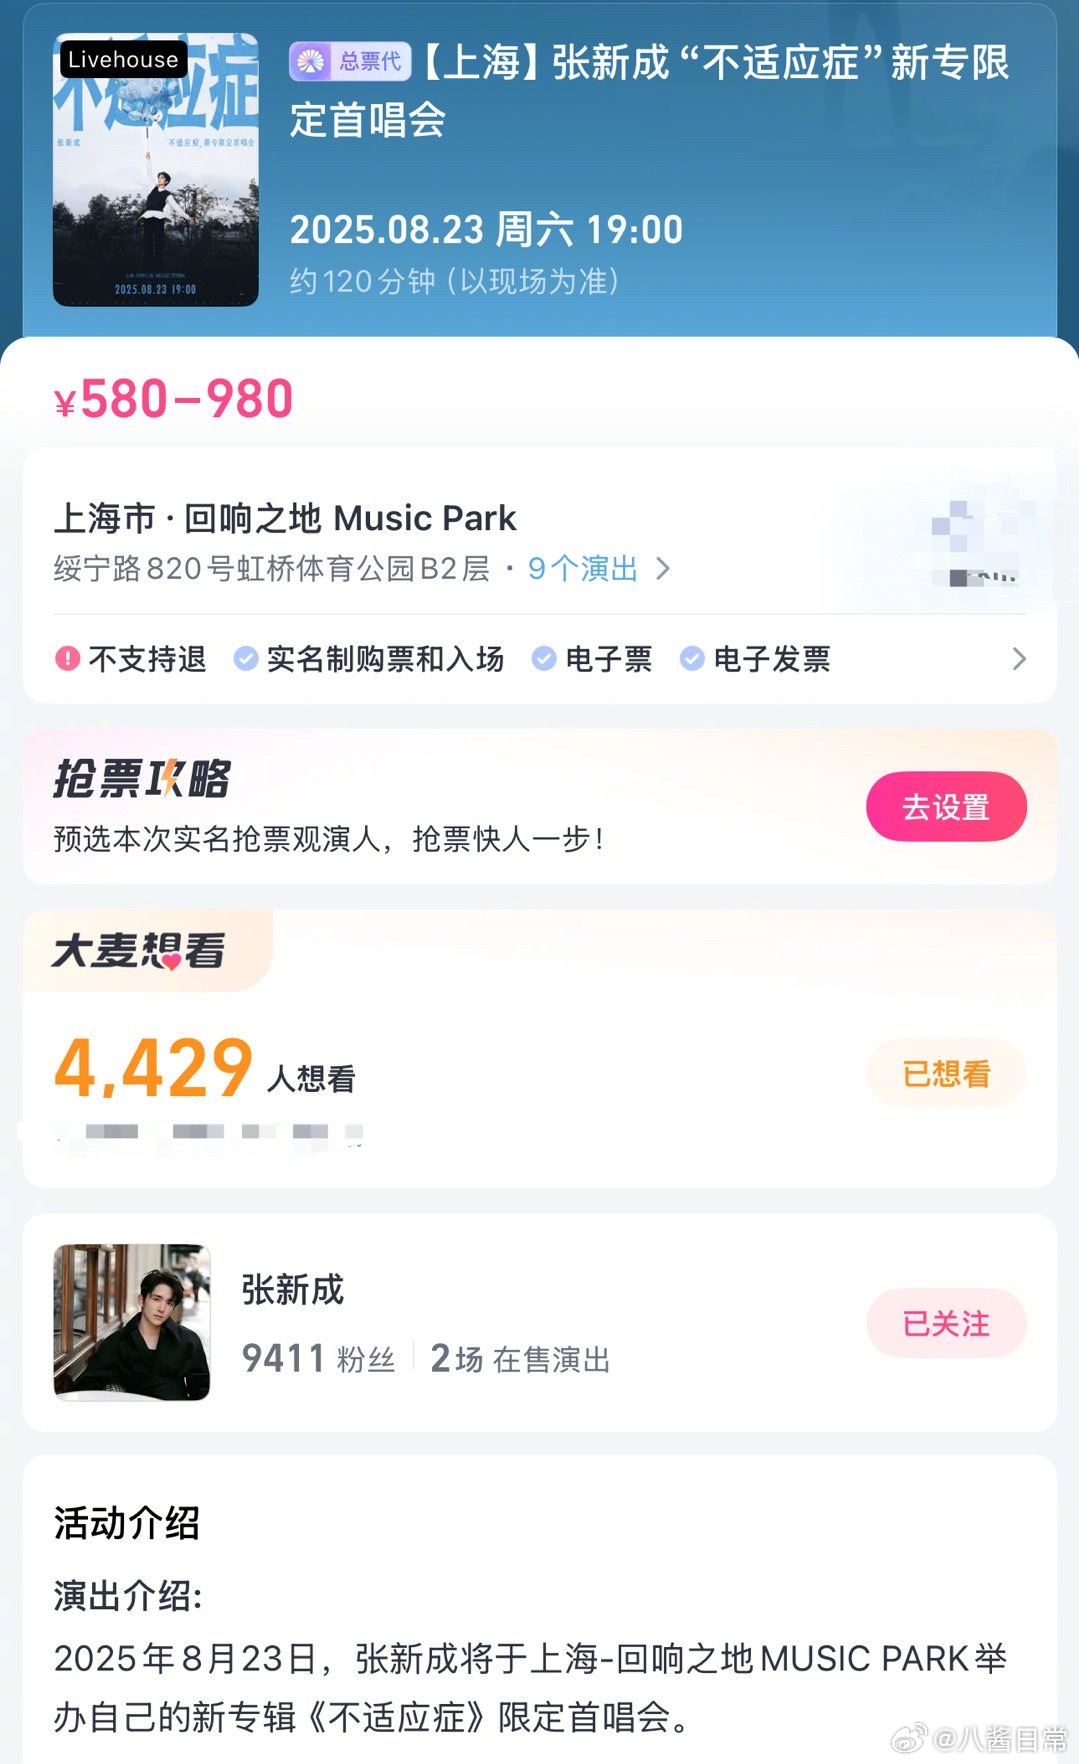The image size is (1079, 1764).
Task: Tap the checkmark icon beside 电子票
Action: click(x=544, y=658)
